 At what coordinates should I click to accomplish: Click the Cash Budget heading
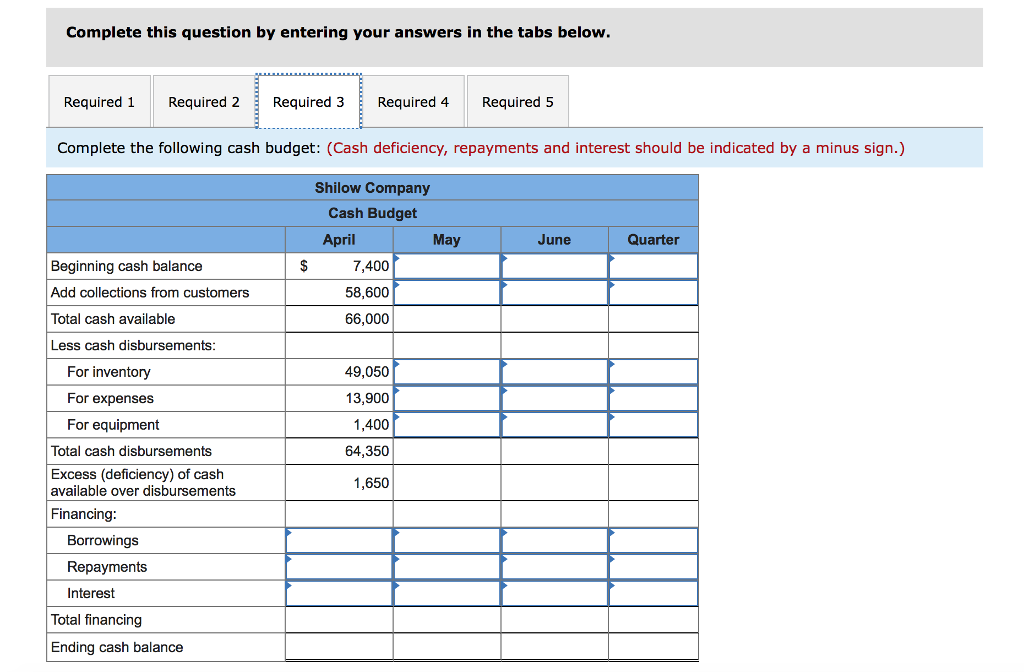click(x=372, y=214)
